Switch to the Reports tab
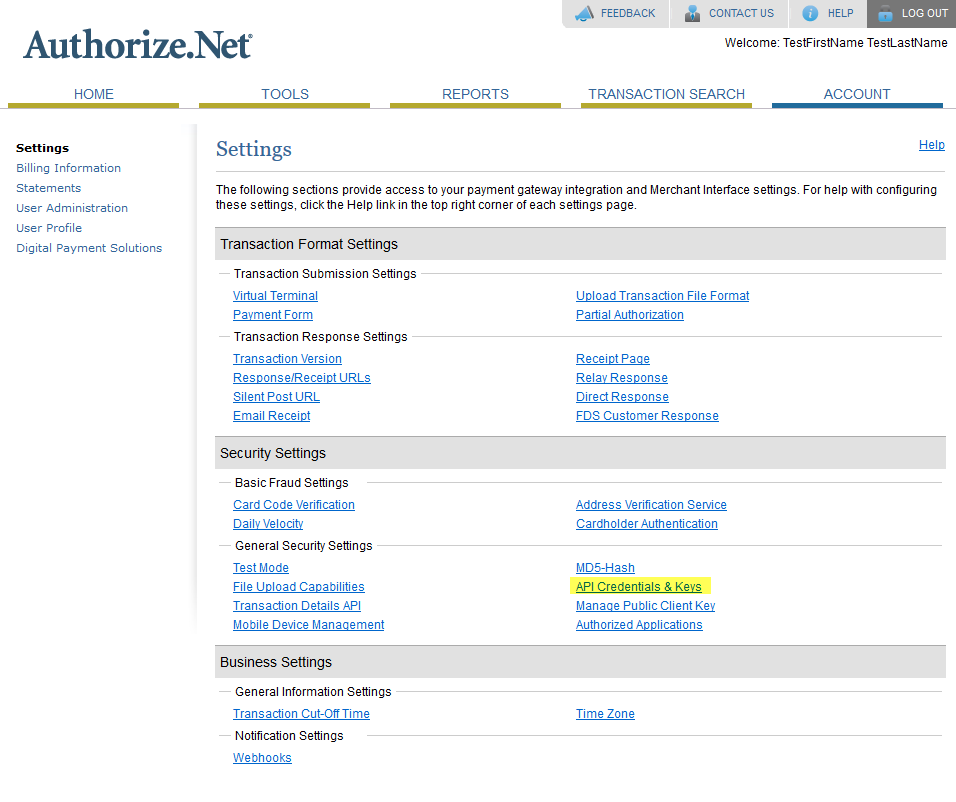The image size is (956, 802). (475, 94)
